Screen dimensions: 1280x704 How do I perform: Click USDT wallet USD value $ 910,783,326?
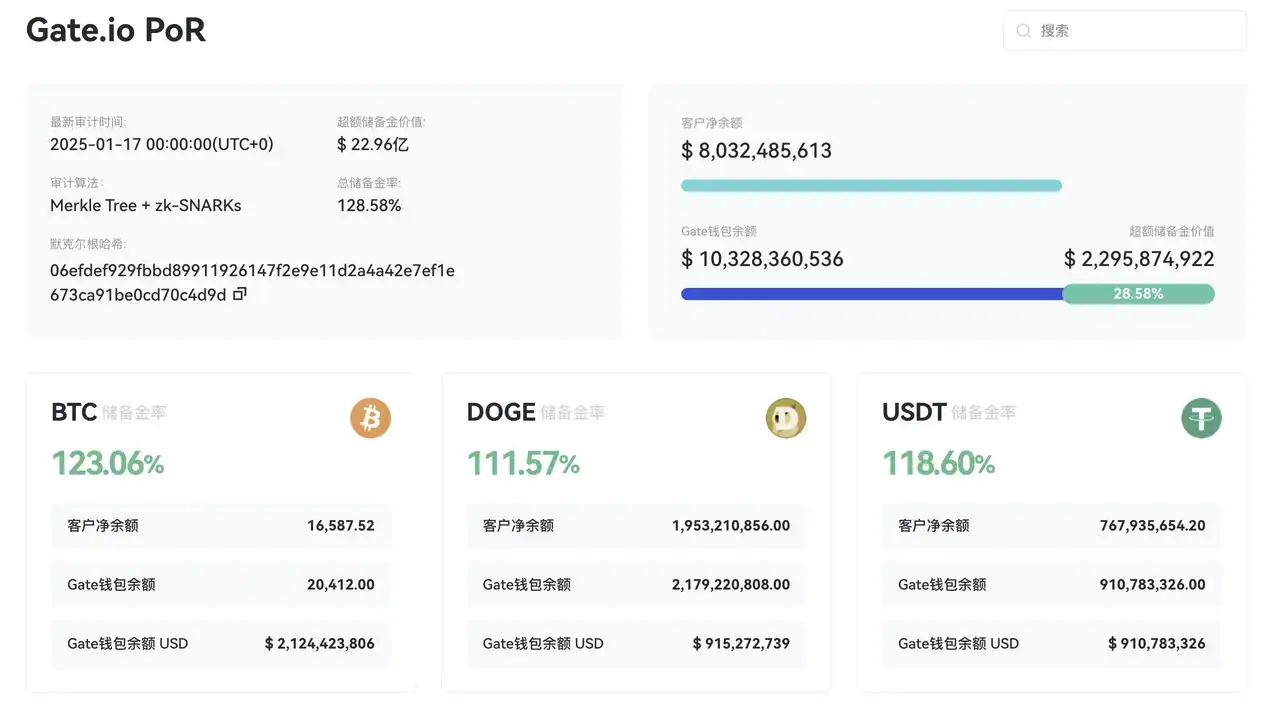pos(1157,643)
